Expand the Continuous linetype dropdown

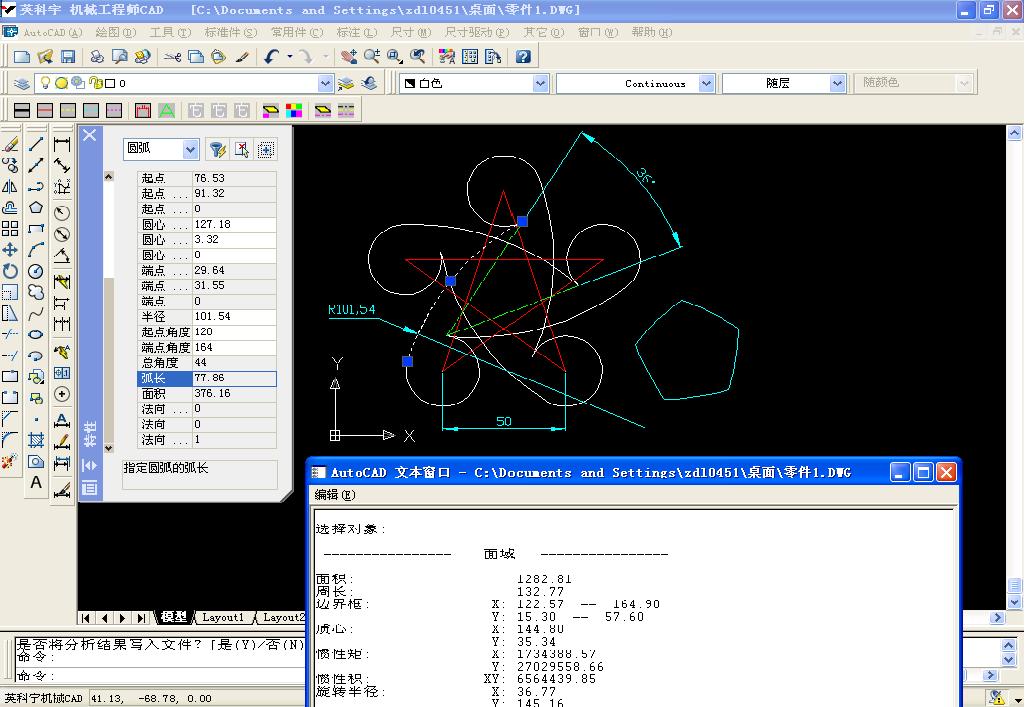tap(706, 84)
